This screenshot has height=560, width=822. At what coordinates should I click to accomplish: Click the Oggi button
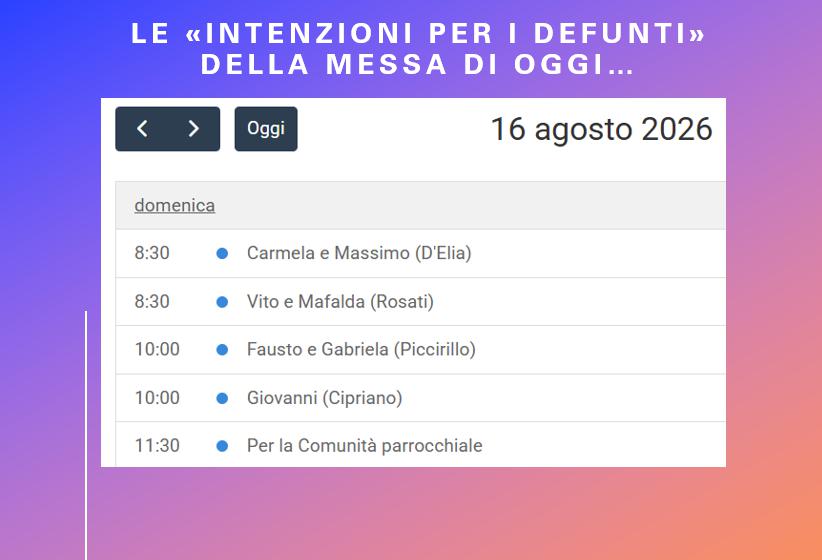tap(266, 129)
